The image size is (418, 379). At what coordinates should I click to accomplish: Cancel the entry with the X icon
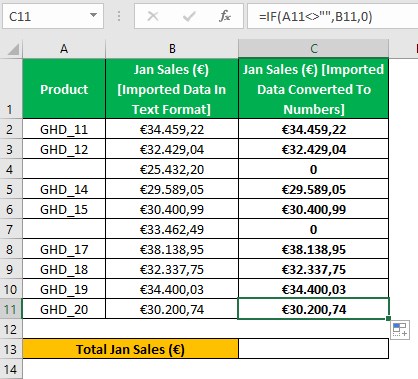point(153,16)
